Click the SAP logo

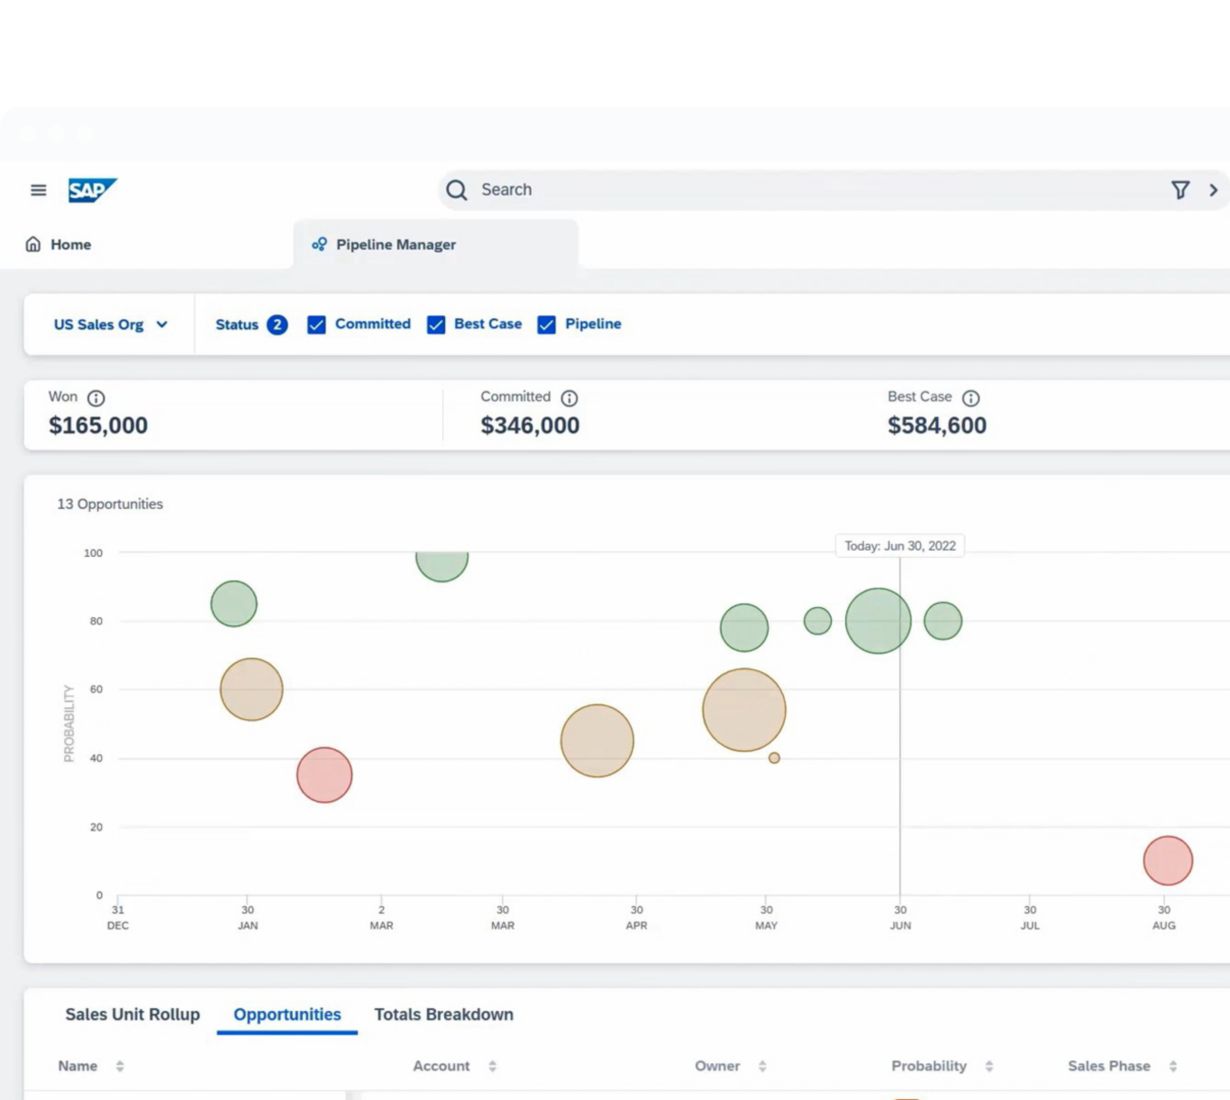coord(92,190)
